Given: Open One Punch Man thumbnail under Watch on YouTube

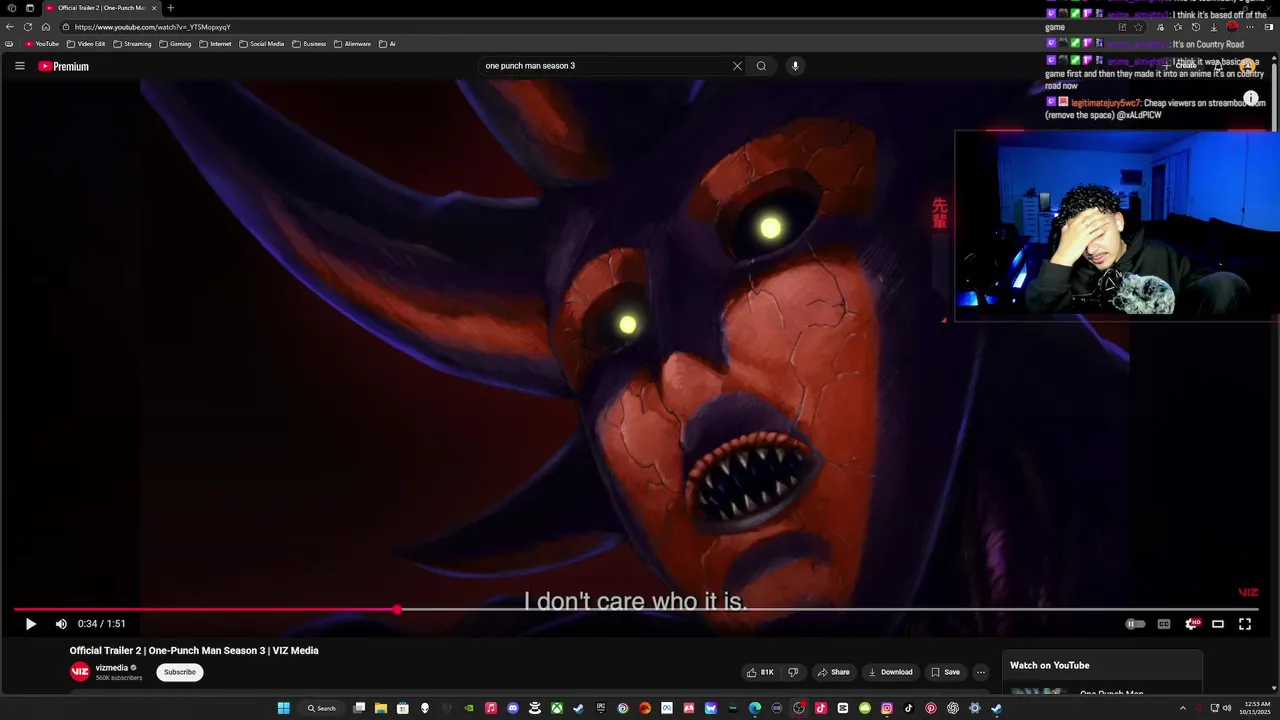Looking at the screenshot, I should tap(1040, 692).
